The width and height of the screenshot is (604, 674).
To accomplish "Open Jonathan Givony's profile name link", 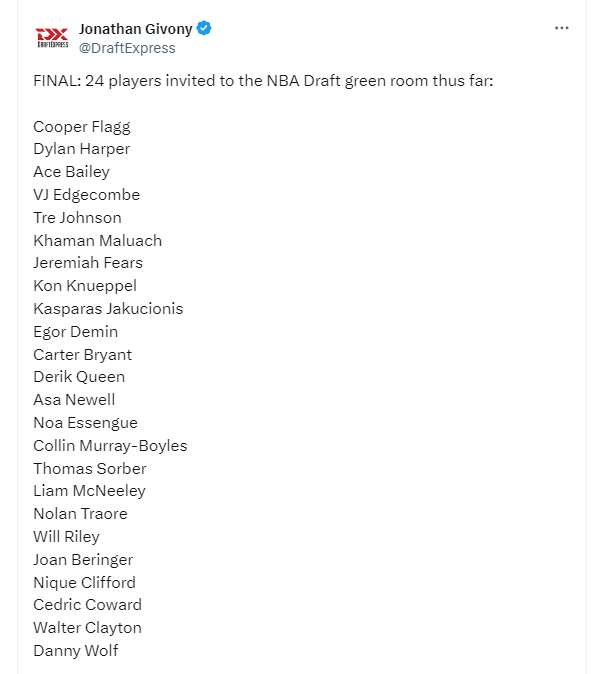I will tap(135, 29).
